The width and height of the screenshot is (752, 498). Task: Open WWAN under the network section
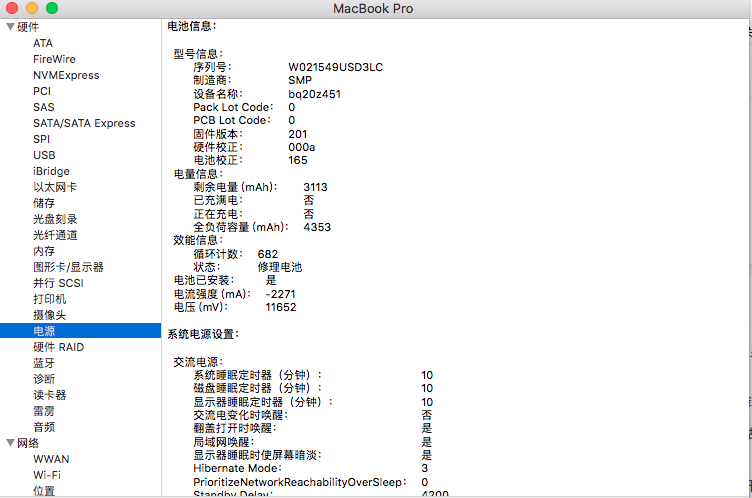51,459
